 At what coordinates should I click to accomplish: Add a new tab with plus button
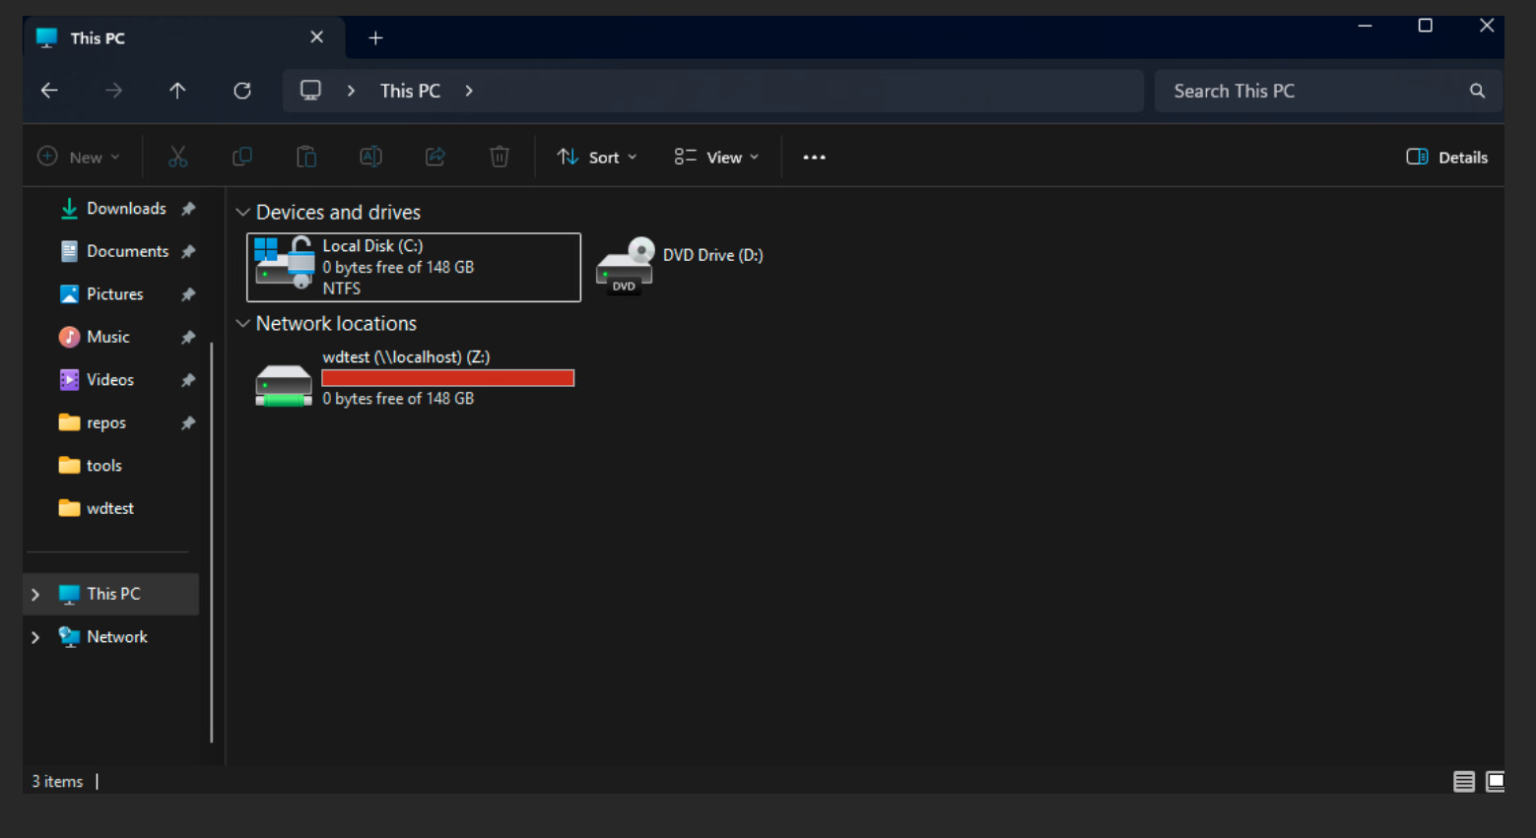pos(376,38)
